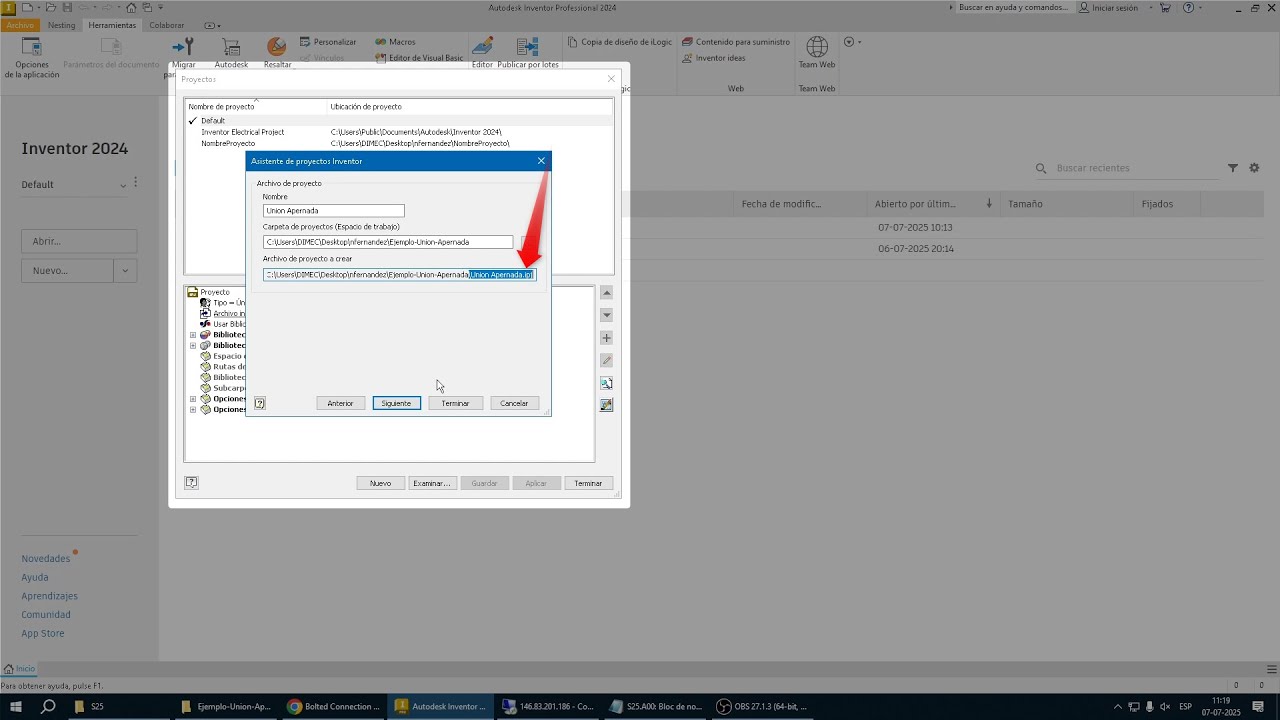Open Contenido para suministro
1280x720 pixels.
[x=736, y=42]
